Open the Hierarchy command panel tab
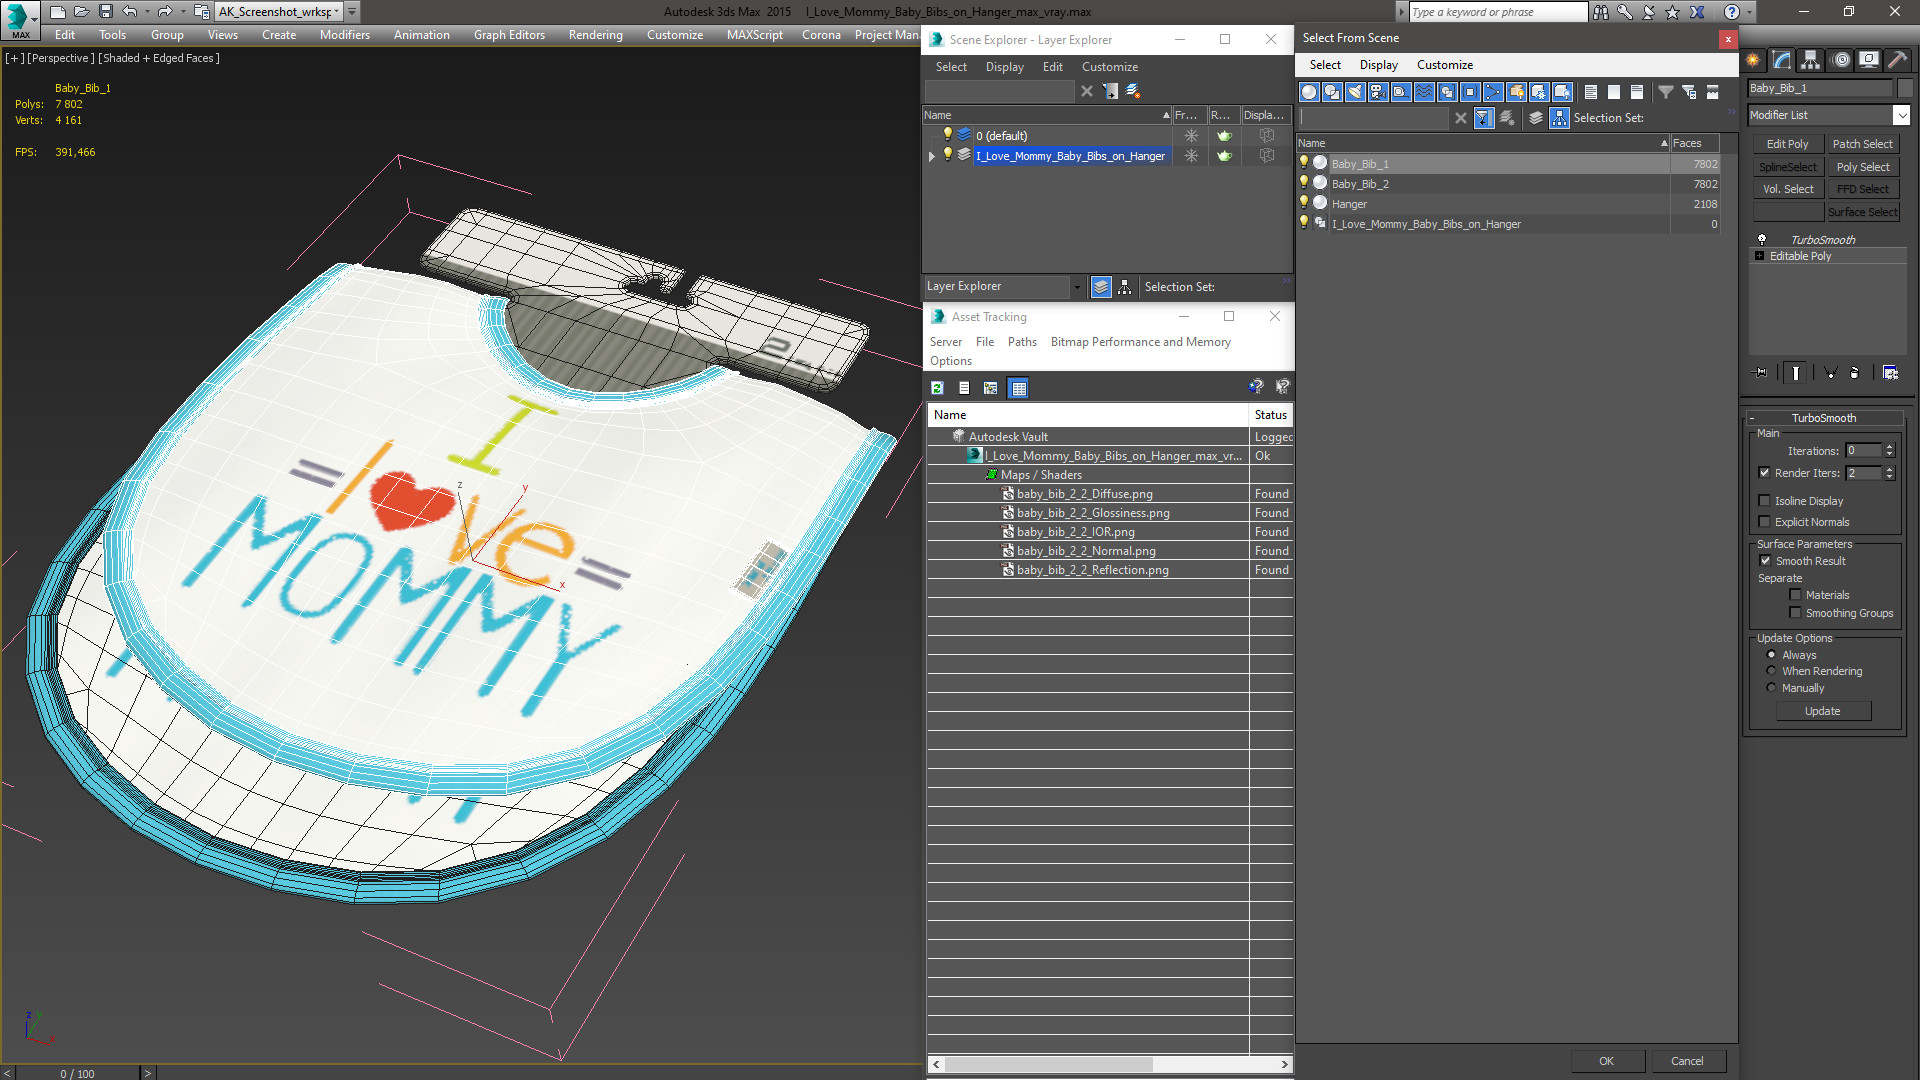Viewport: 1920px width, 1080px height. point(1810,60)
